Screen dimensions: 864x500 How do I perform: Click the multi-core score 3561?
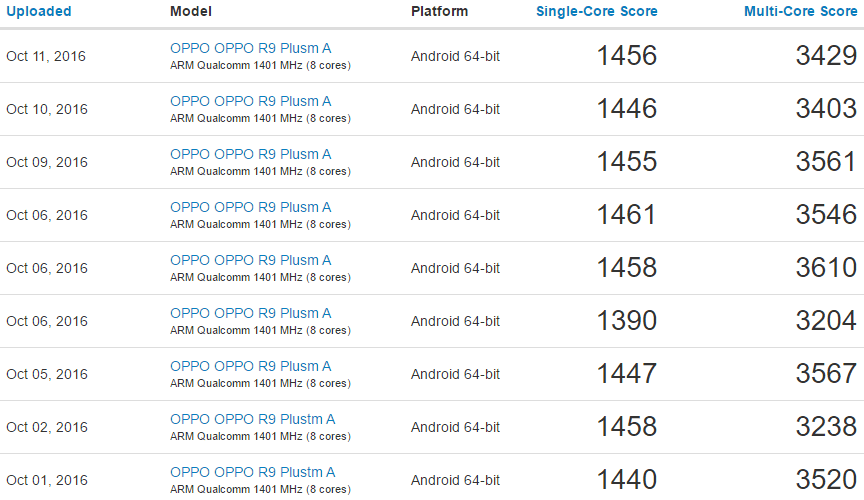tap(826, 162)
